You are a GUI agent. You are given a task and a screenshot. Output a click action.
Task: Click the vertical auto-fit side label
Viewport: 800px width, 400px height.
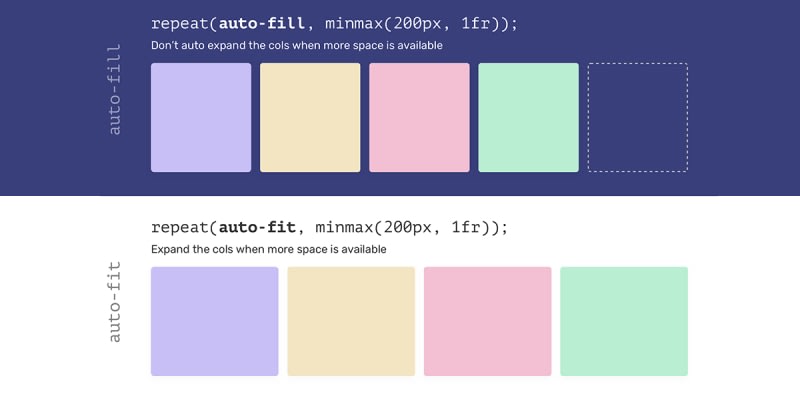pyautogui.click(x=114, y=301)
